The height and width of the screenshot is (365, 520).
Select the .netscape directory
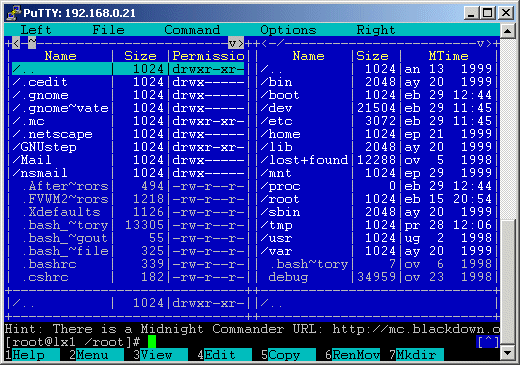128,134
